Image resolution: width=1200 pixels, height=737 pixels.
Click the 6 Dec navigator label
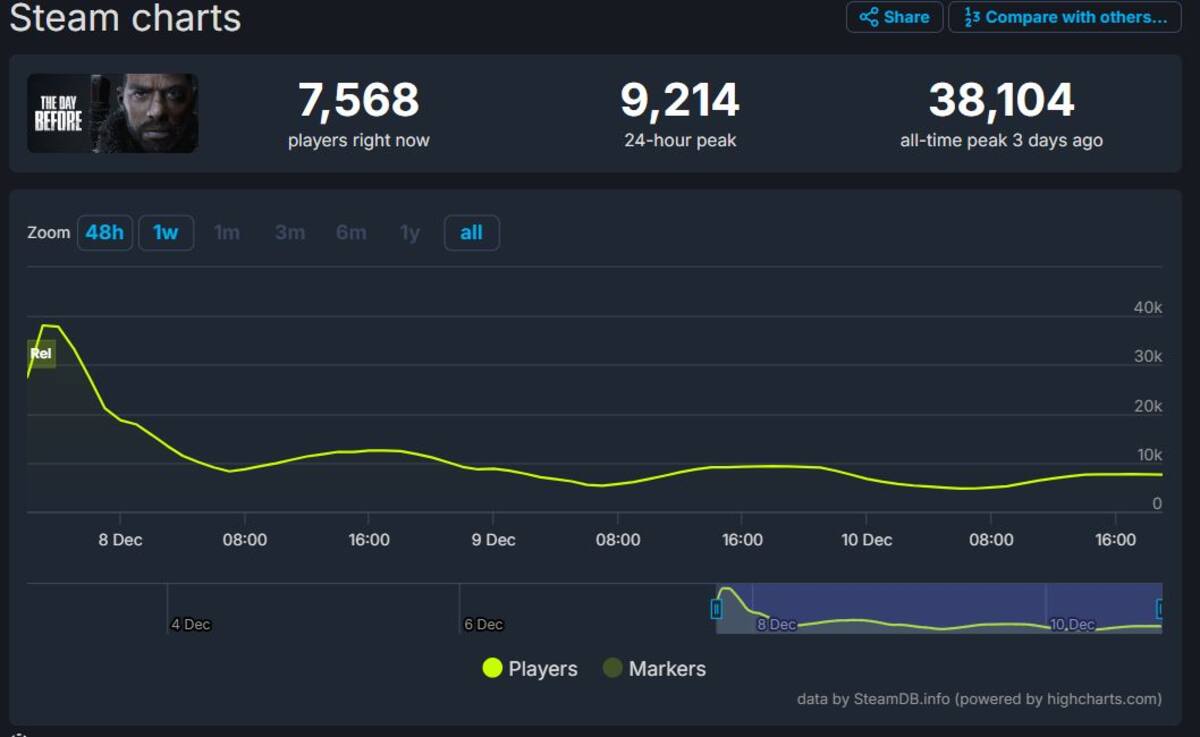click(483, 624)
